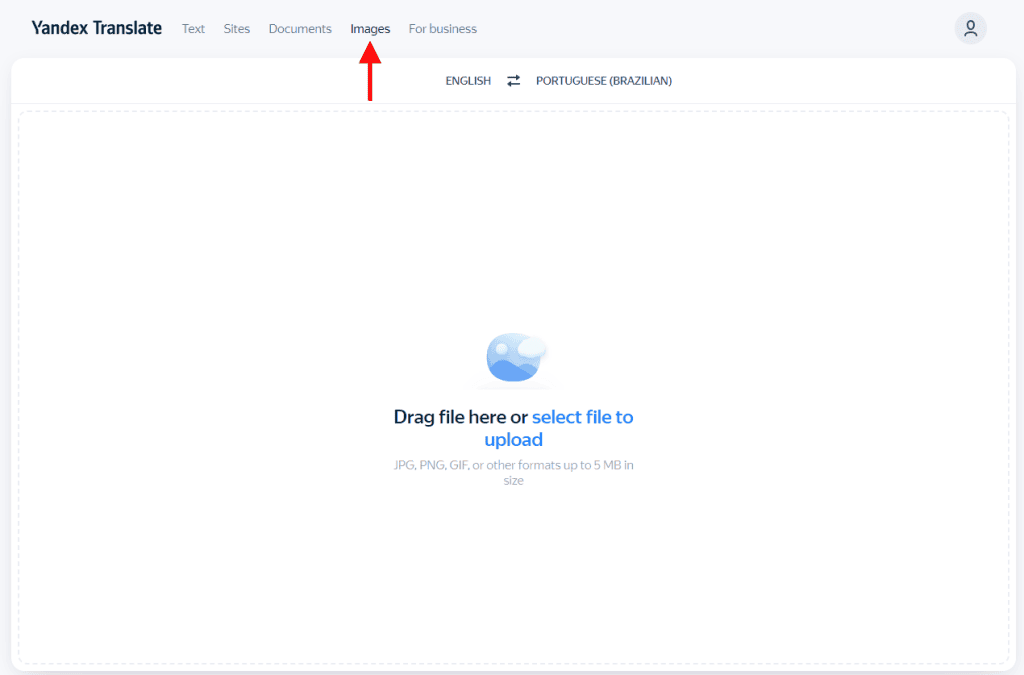Click the "size" text under the upload prompt
1024x675 pixels.
pyautogui.click(x=513, y=481)
